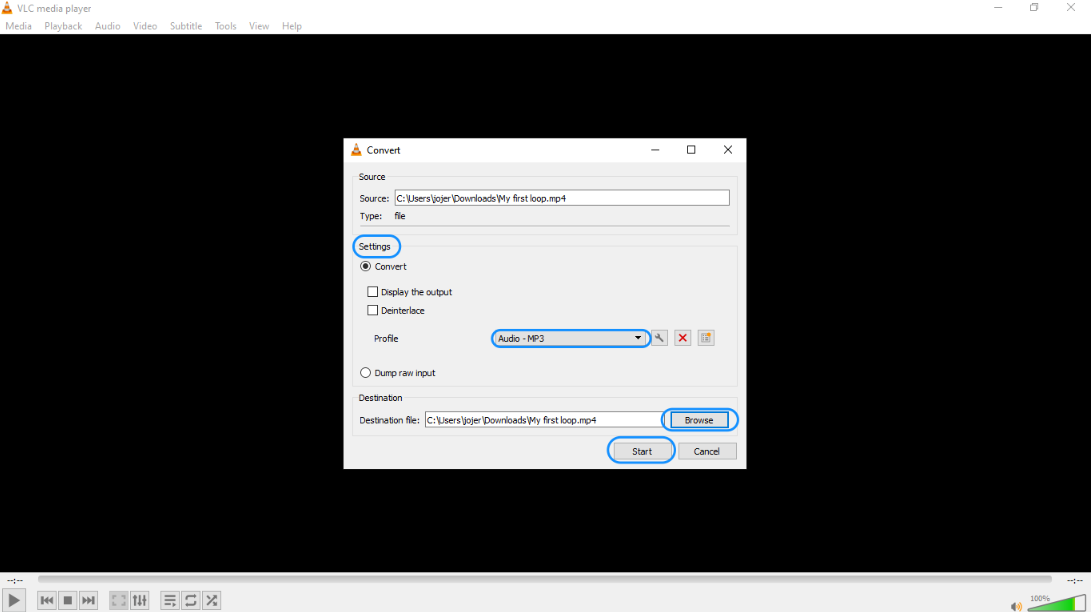Click the remaining time label at right
The image size is (1091, 612).
click(1074, 580)
